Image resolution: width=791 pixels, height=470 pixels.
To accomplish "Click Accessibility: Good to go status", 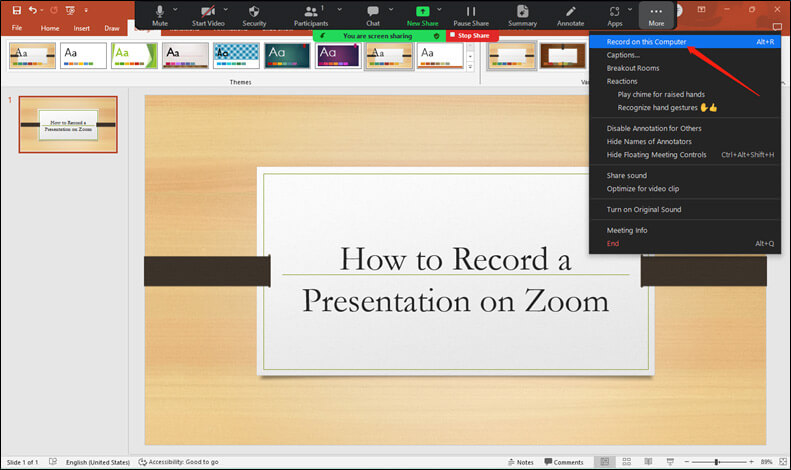I will coord(179,462).
